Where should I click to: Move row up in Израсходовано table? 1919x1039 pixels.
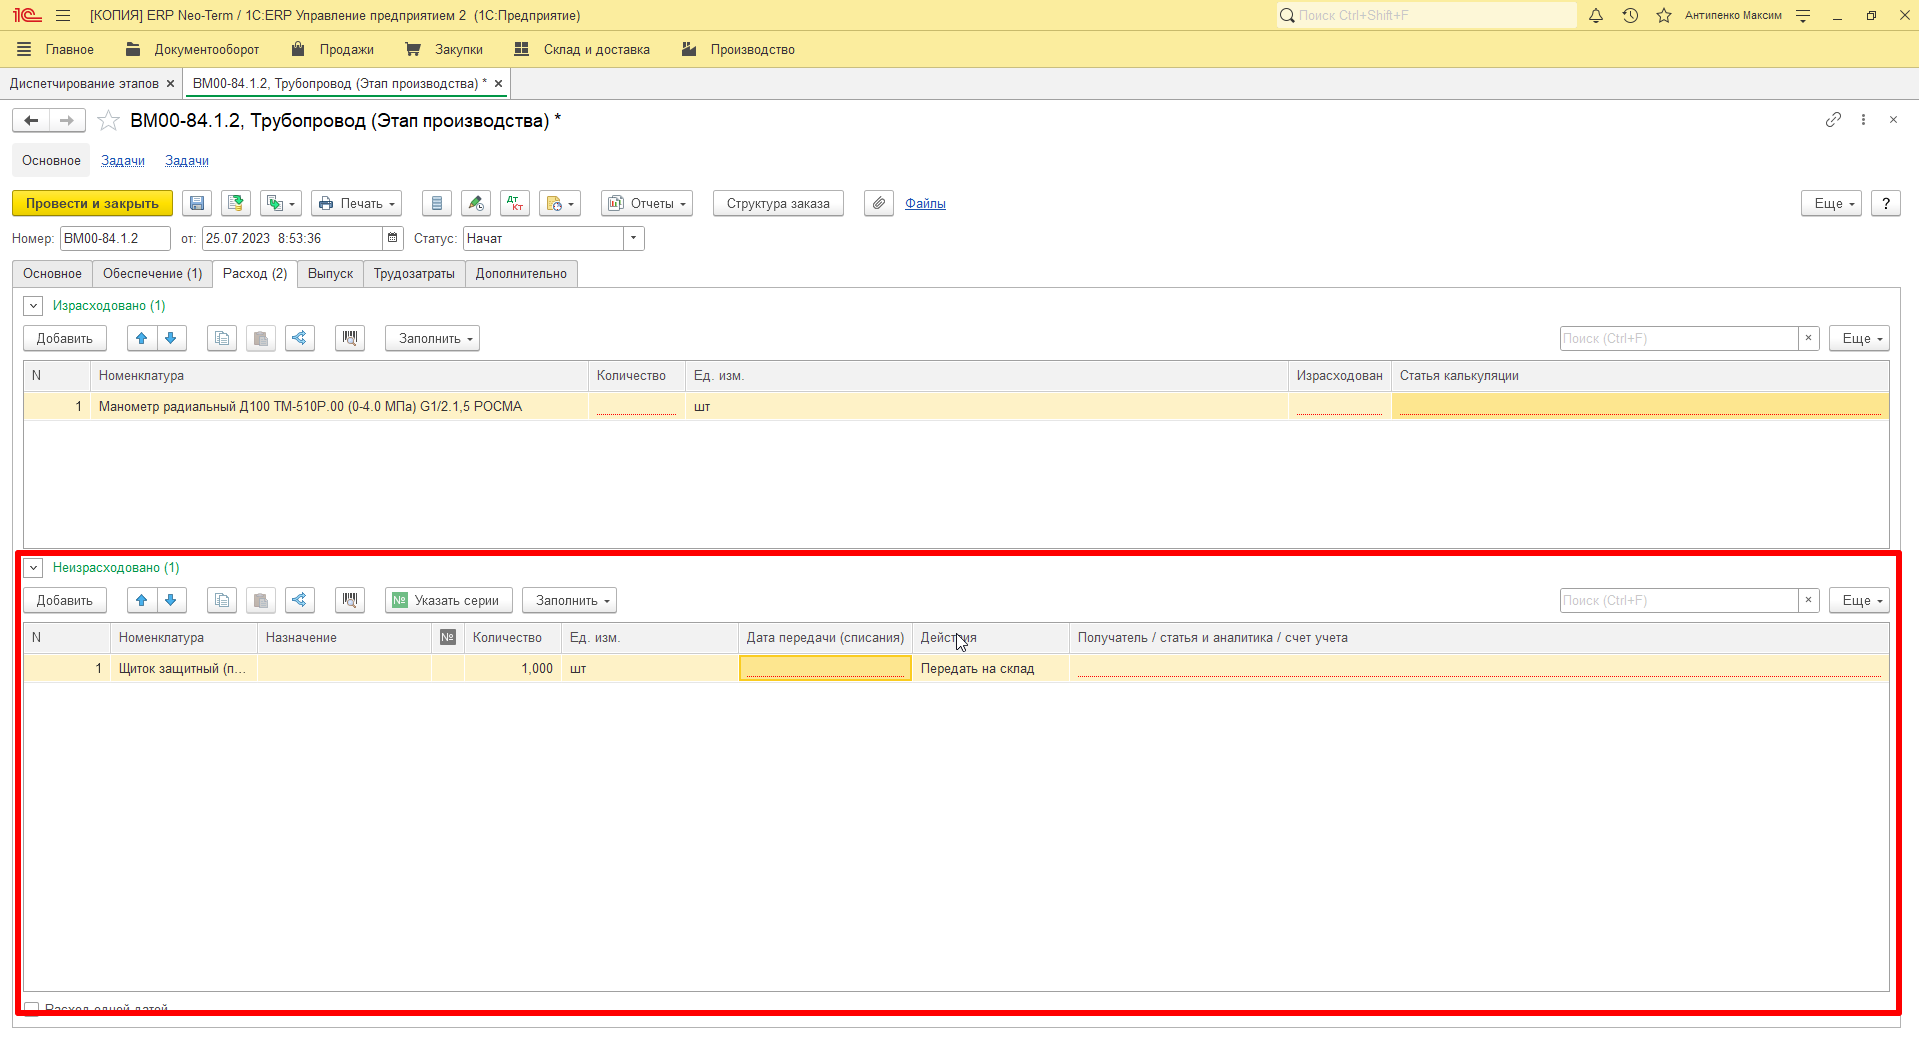[142, 338]
